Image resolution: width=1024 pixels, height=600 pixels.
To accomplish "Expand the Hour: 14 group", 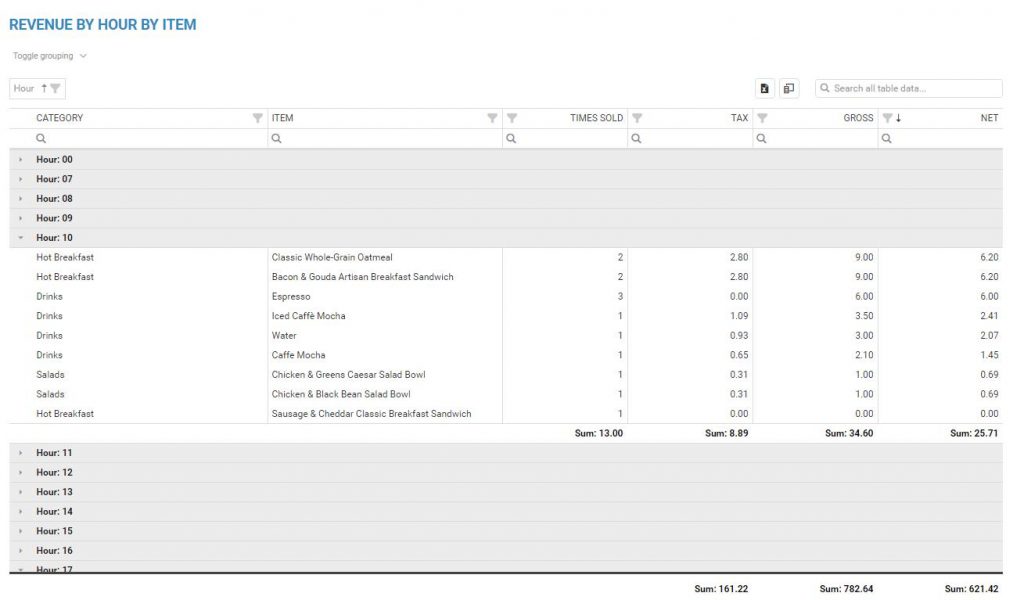I will tap(21, 511).
